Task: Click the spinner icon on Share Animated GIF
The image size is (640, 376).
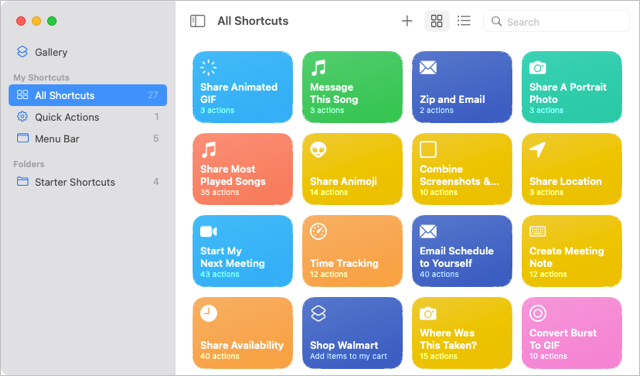Action: pyautogui.click(x=208, y=68)
